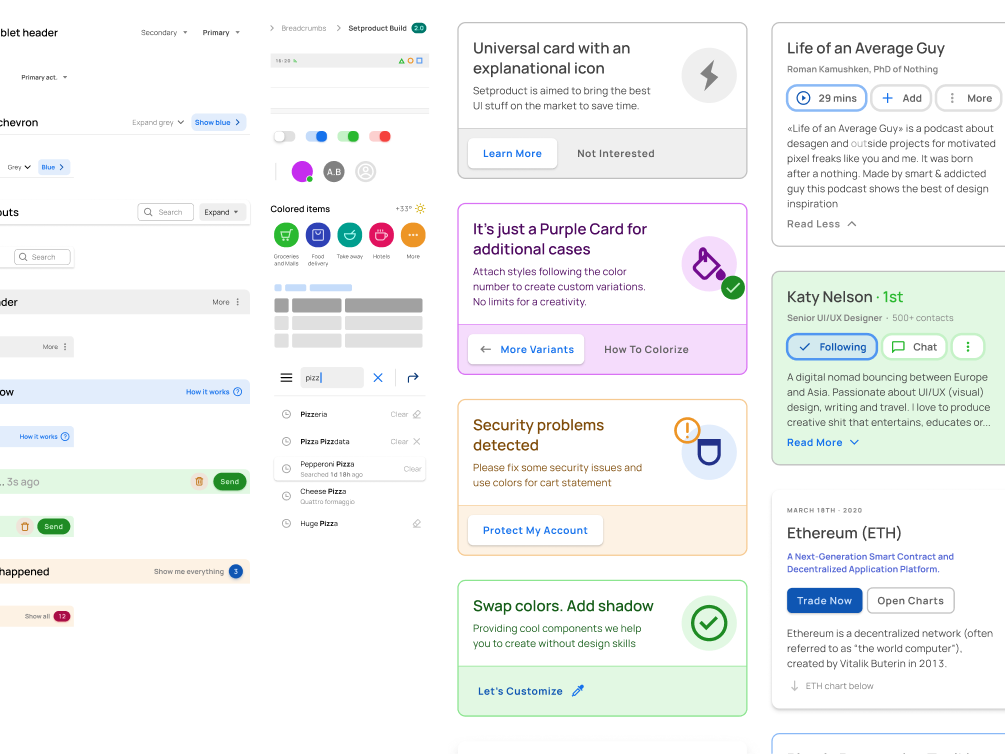Click the Chat button on Katy Nelson card
Image resolution: width=1005 pixels, height=754 pixels.
(x=914, y=347)
